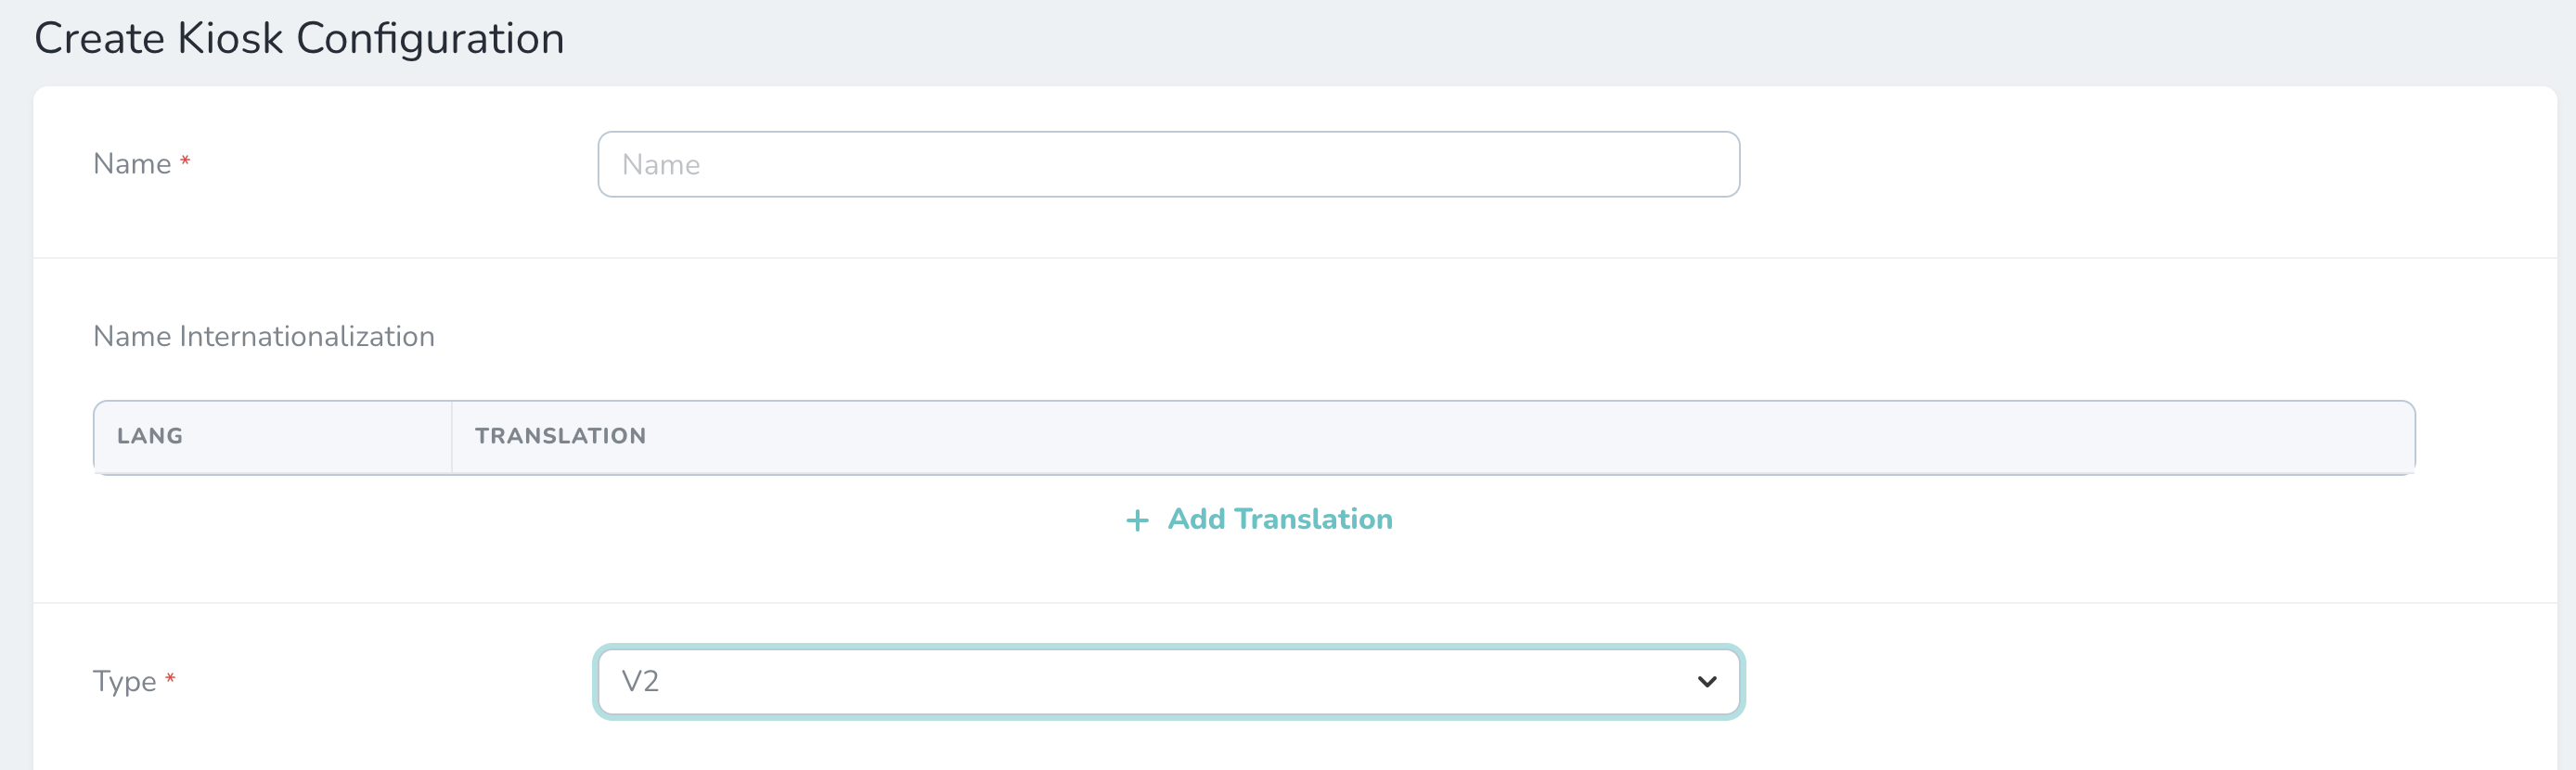
Task: Click the word Add in Add Translation
Action: 1196,519
